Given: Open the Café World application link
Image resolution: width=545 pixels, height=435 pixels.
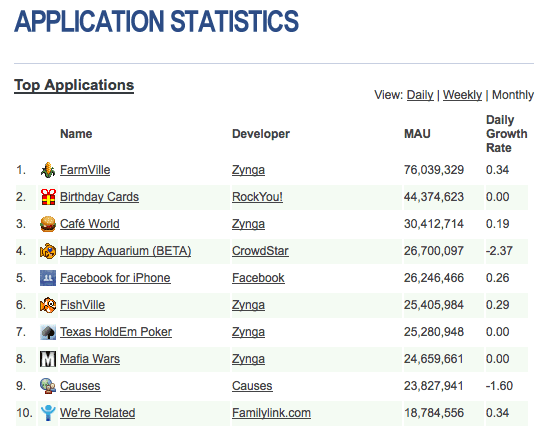Looking at the screenshot, I should pyautogui.click(x=90, y=224).
